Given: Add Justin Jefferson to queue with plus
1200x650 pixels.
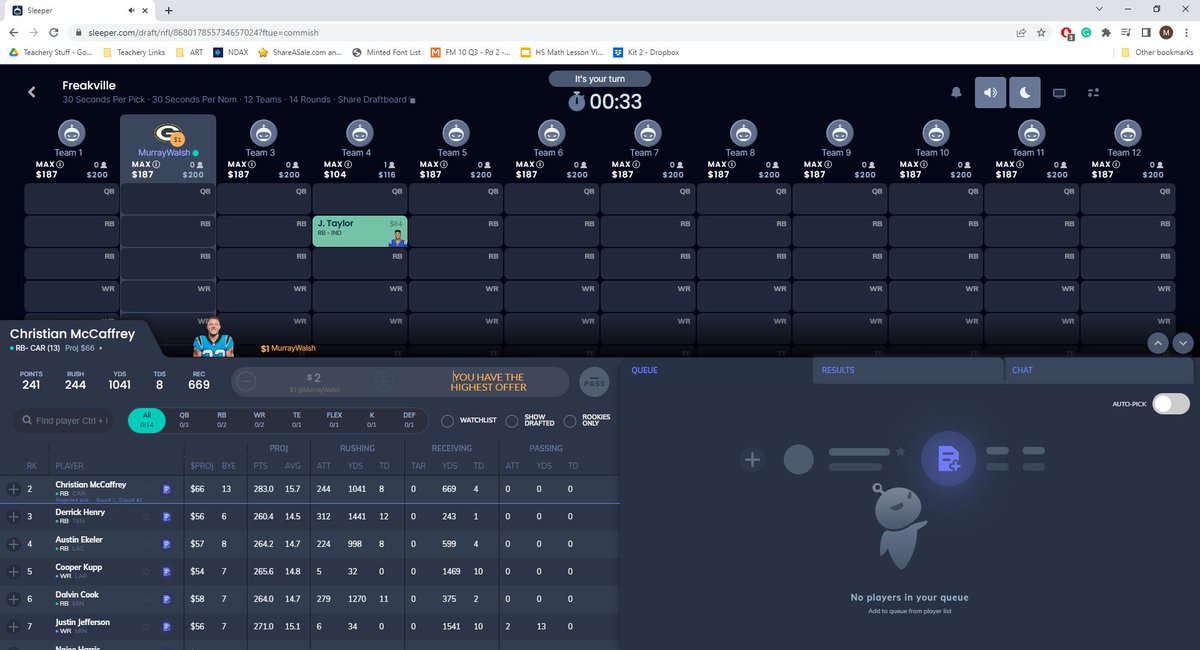Looking at the screenshot, I should coord(13,627).
